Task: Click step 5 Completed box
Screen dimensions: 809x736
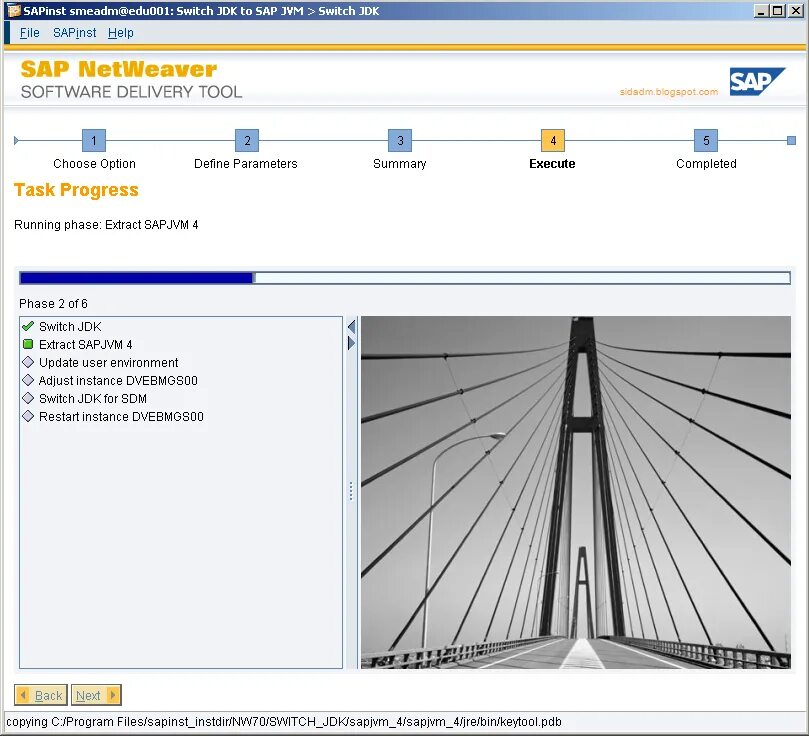Action: 706,140
